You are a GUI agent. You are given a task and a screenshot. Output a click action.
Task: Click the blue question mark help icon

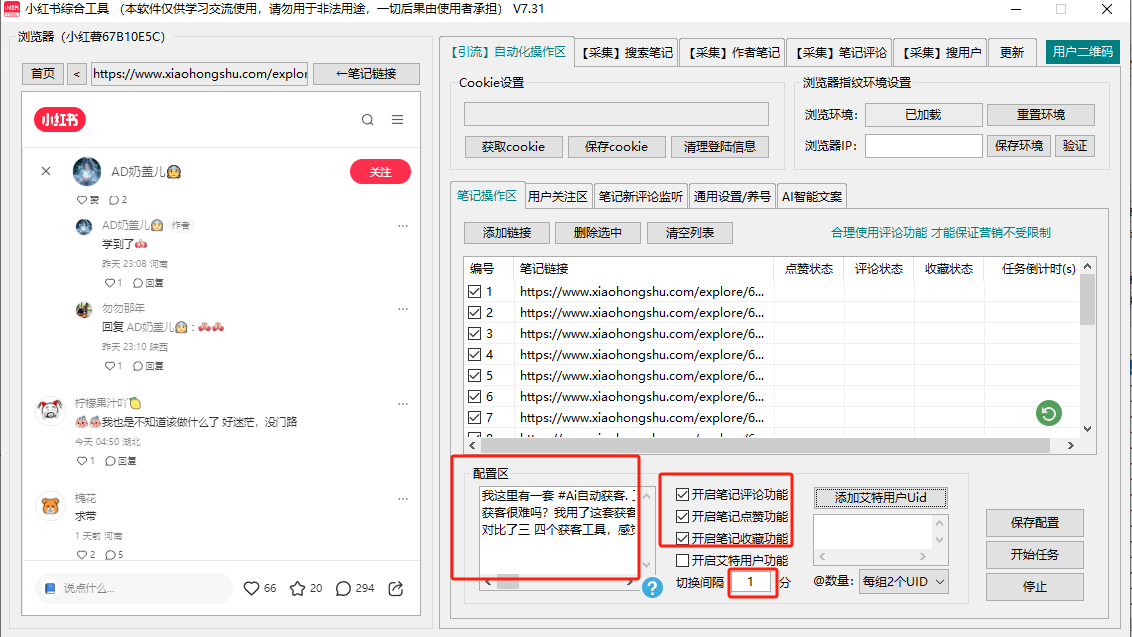652,588
